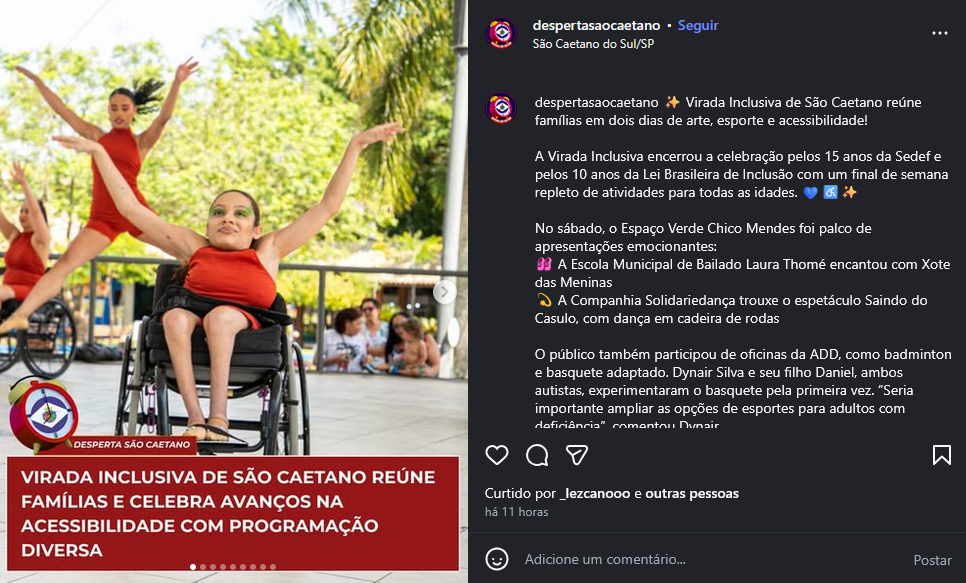Advance carousel with next arrow

point(444,292)
